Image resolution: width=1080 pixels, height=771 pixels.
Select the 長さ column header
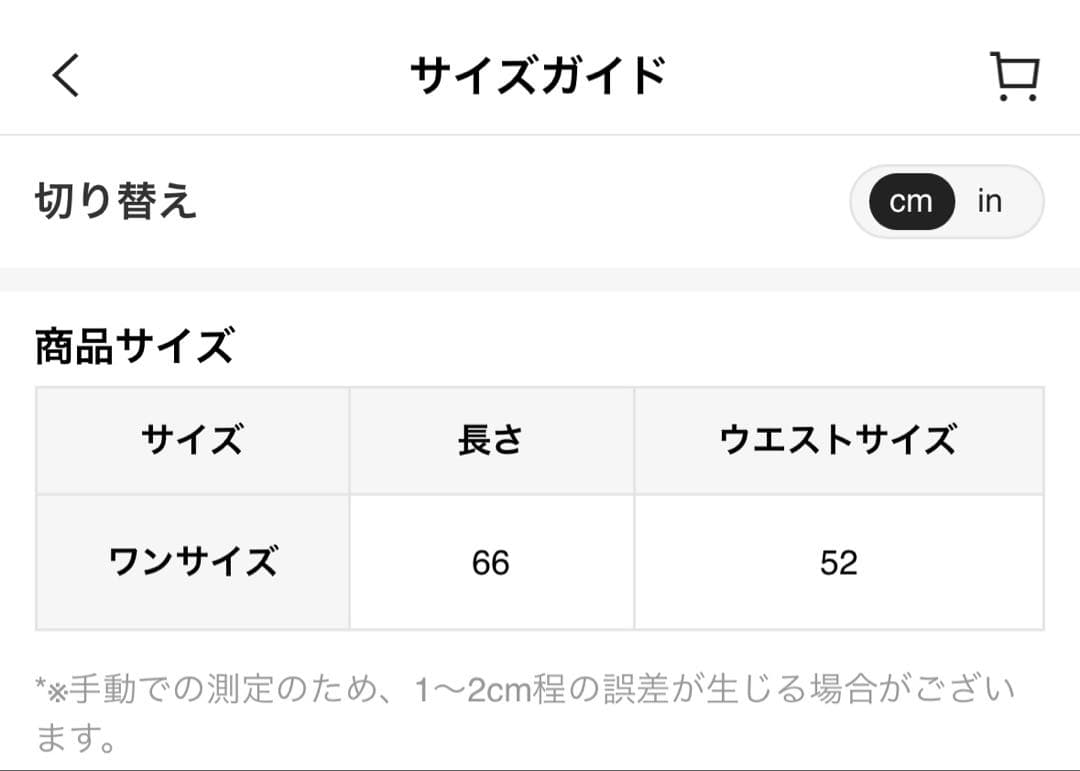point(490,440)
